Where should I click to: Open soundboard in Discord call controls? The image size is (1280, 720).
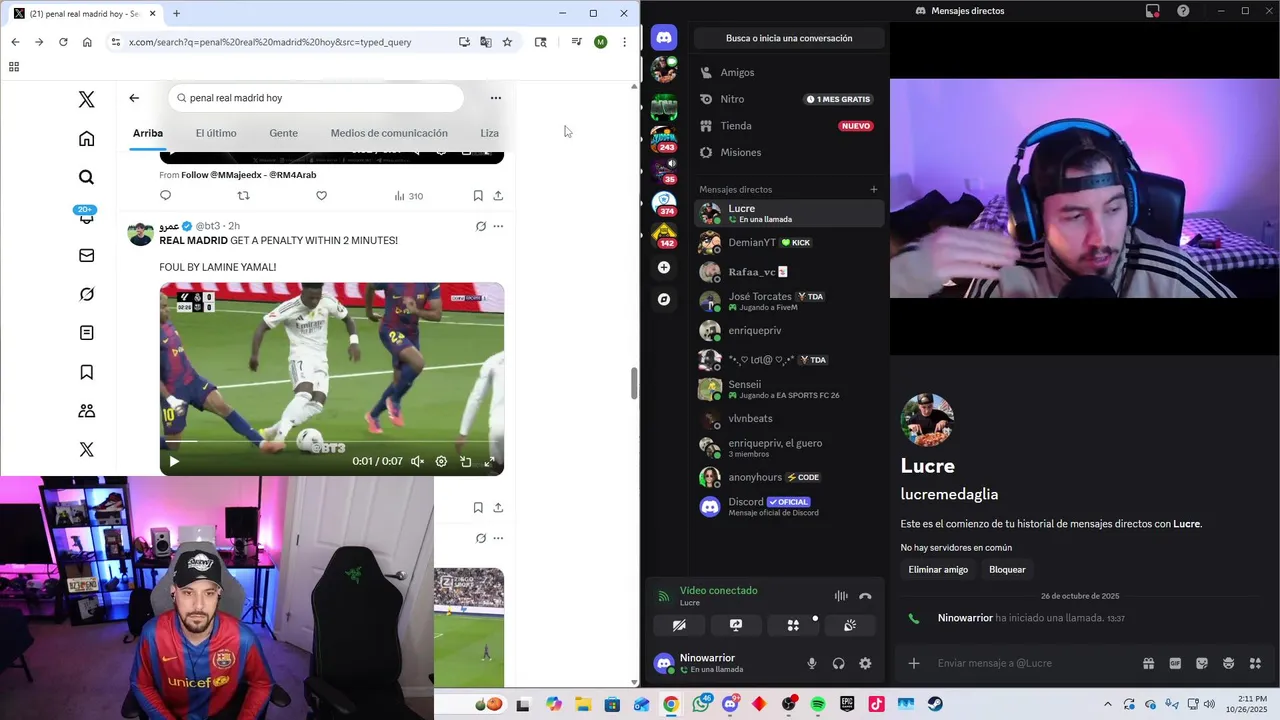[850, 625]
